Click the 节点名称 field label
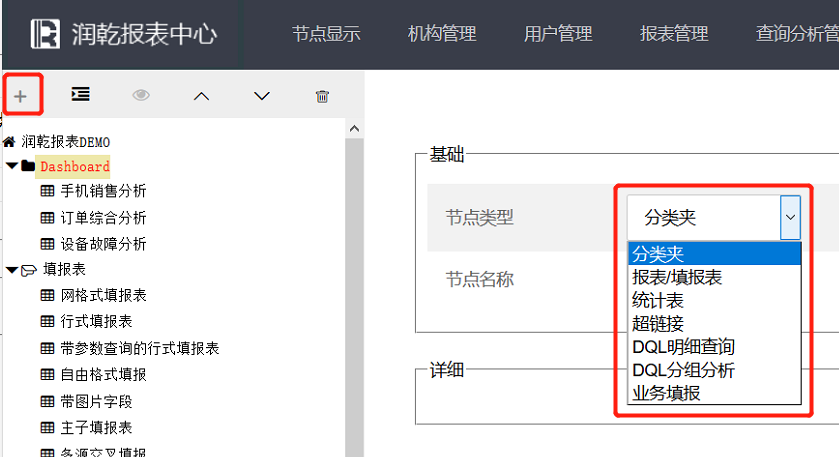Image resolution: width=839 pixels, height=457 pixels. click(480, 279)
